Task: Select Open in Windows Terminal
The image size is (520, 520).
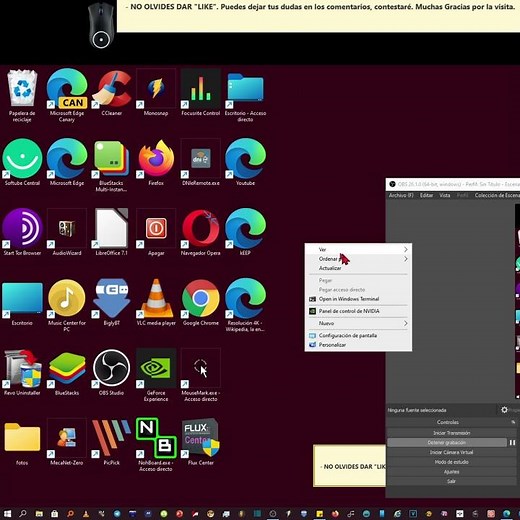Action: 358,299
